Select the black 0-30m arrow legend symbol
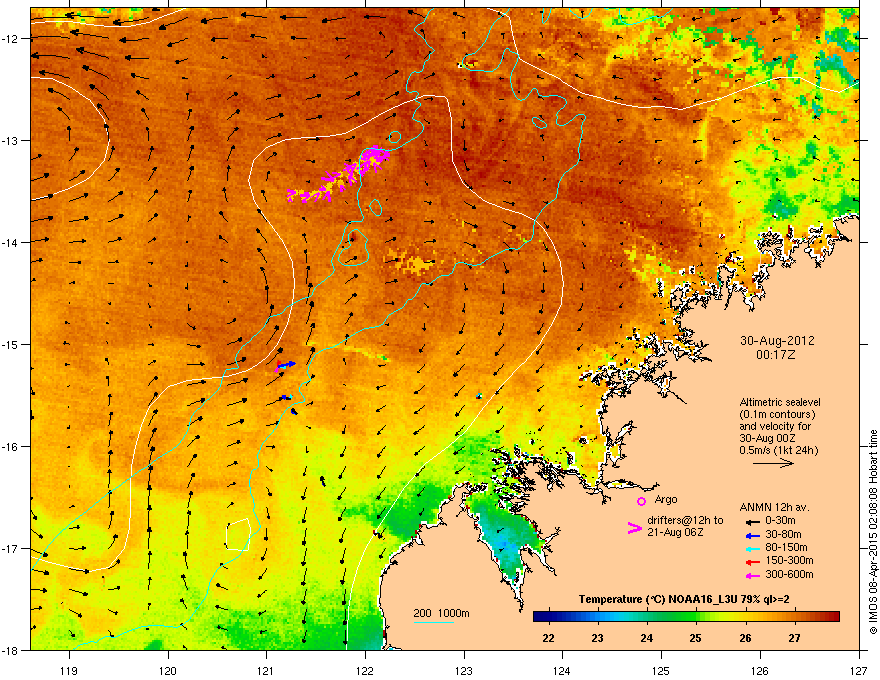 752,522
